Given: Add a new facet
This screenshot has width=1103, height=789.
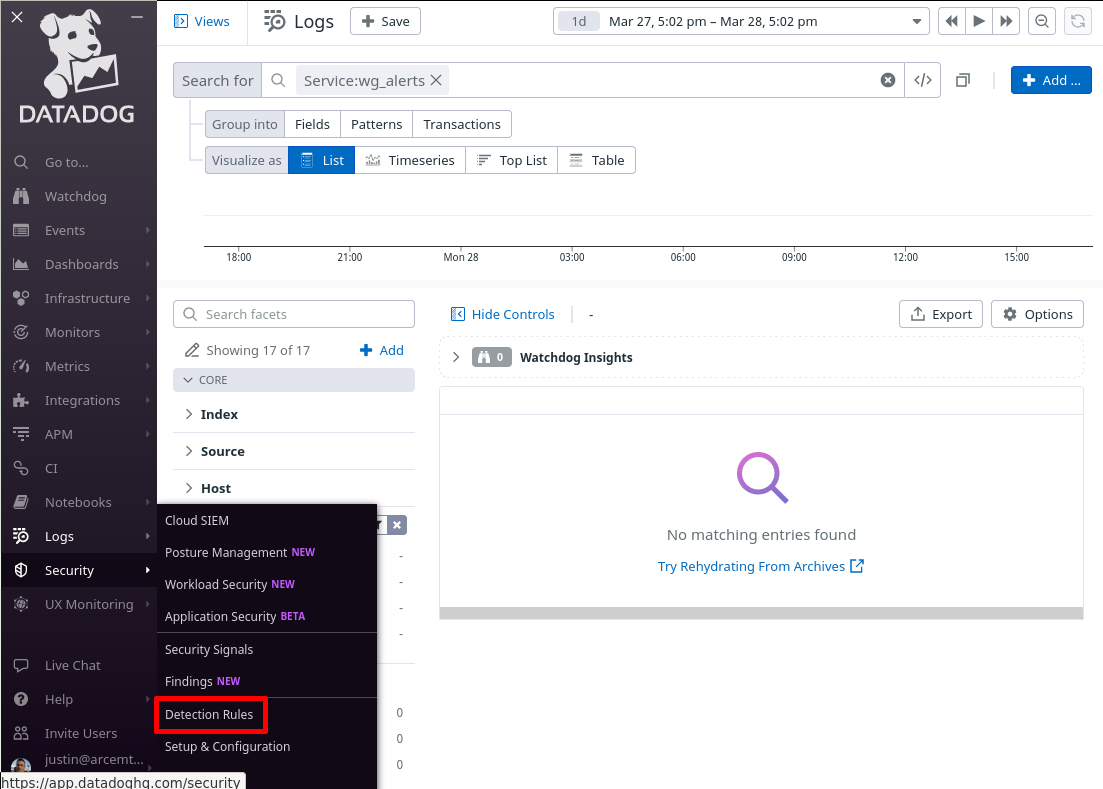Looking at the screenshot, I should (x=382, y=350).
